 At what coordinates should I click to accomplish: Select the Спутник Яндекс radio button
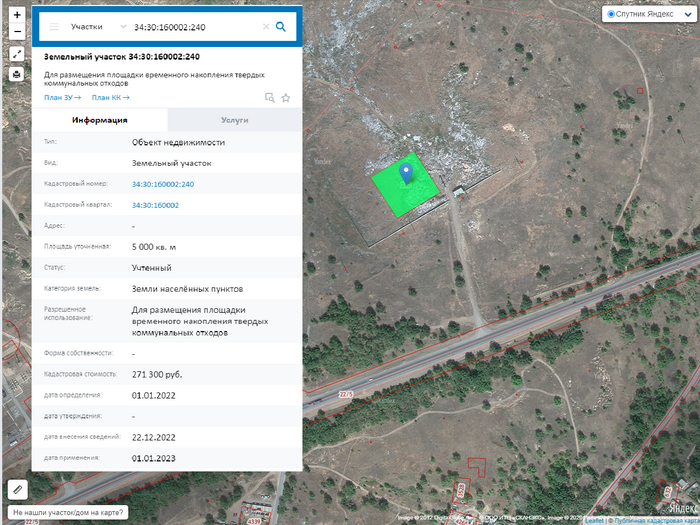(612, 13)
